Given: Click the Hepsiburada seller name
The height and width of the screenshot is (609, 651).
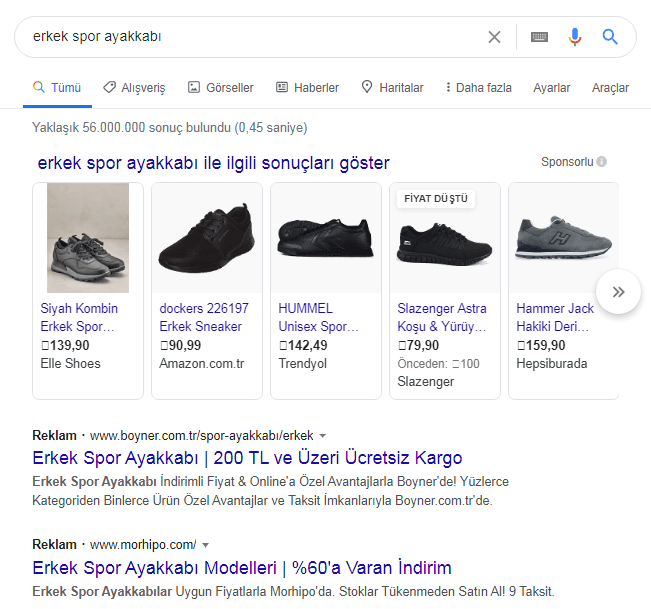Looking at the screenshot, I should tap(552, 363).
